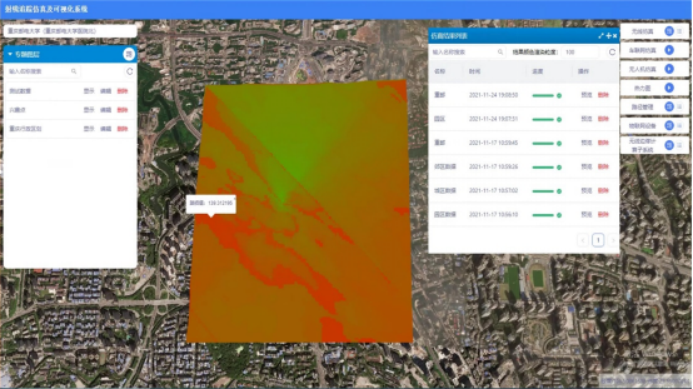693x389 pixels.
Task: Toggle 显示 for the 重庆行政区划 layer
Action: 89,129
